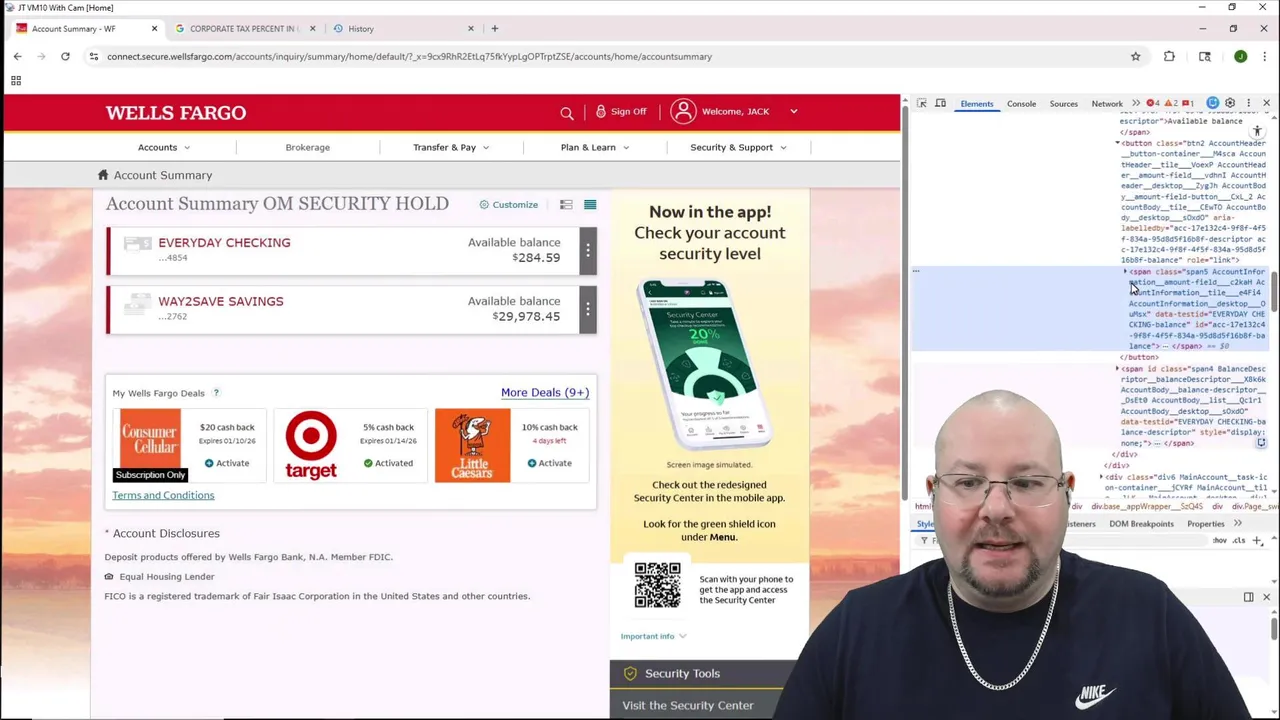Viewport: 1280px width, 720px height.
Task: Expand the Accounts navigation menu
Action: pos(163,147)
